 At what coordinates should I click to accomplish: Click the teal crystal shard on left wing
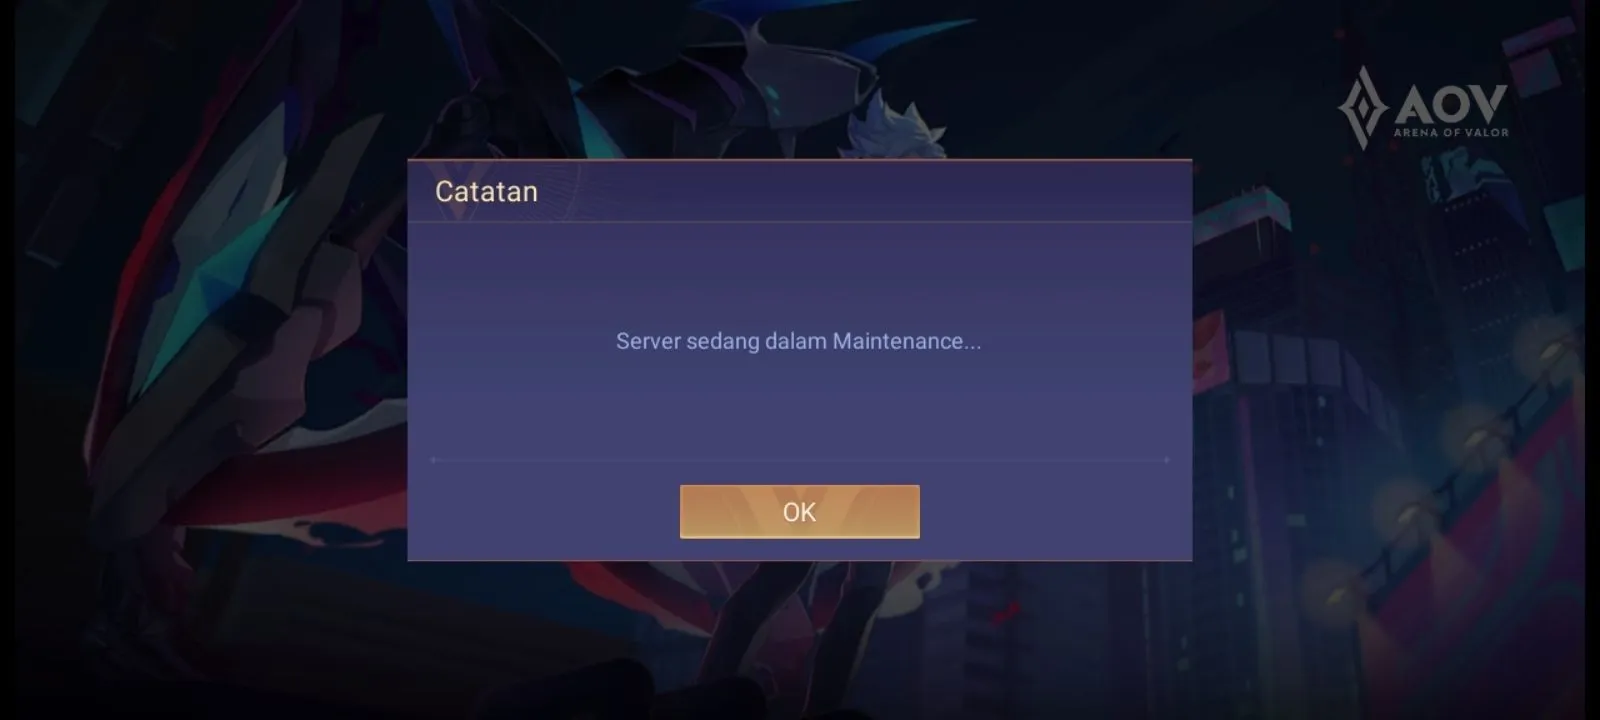point(210,290)
